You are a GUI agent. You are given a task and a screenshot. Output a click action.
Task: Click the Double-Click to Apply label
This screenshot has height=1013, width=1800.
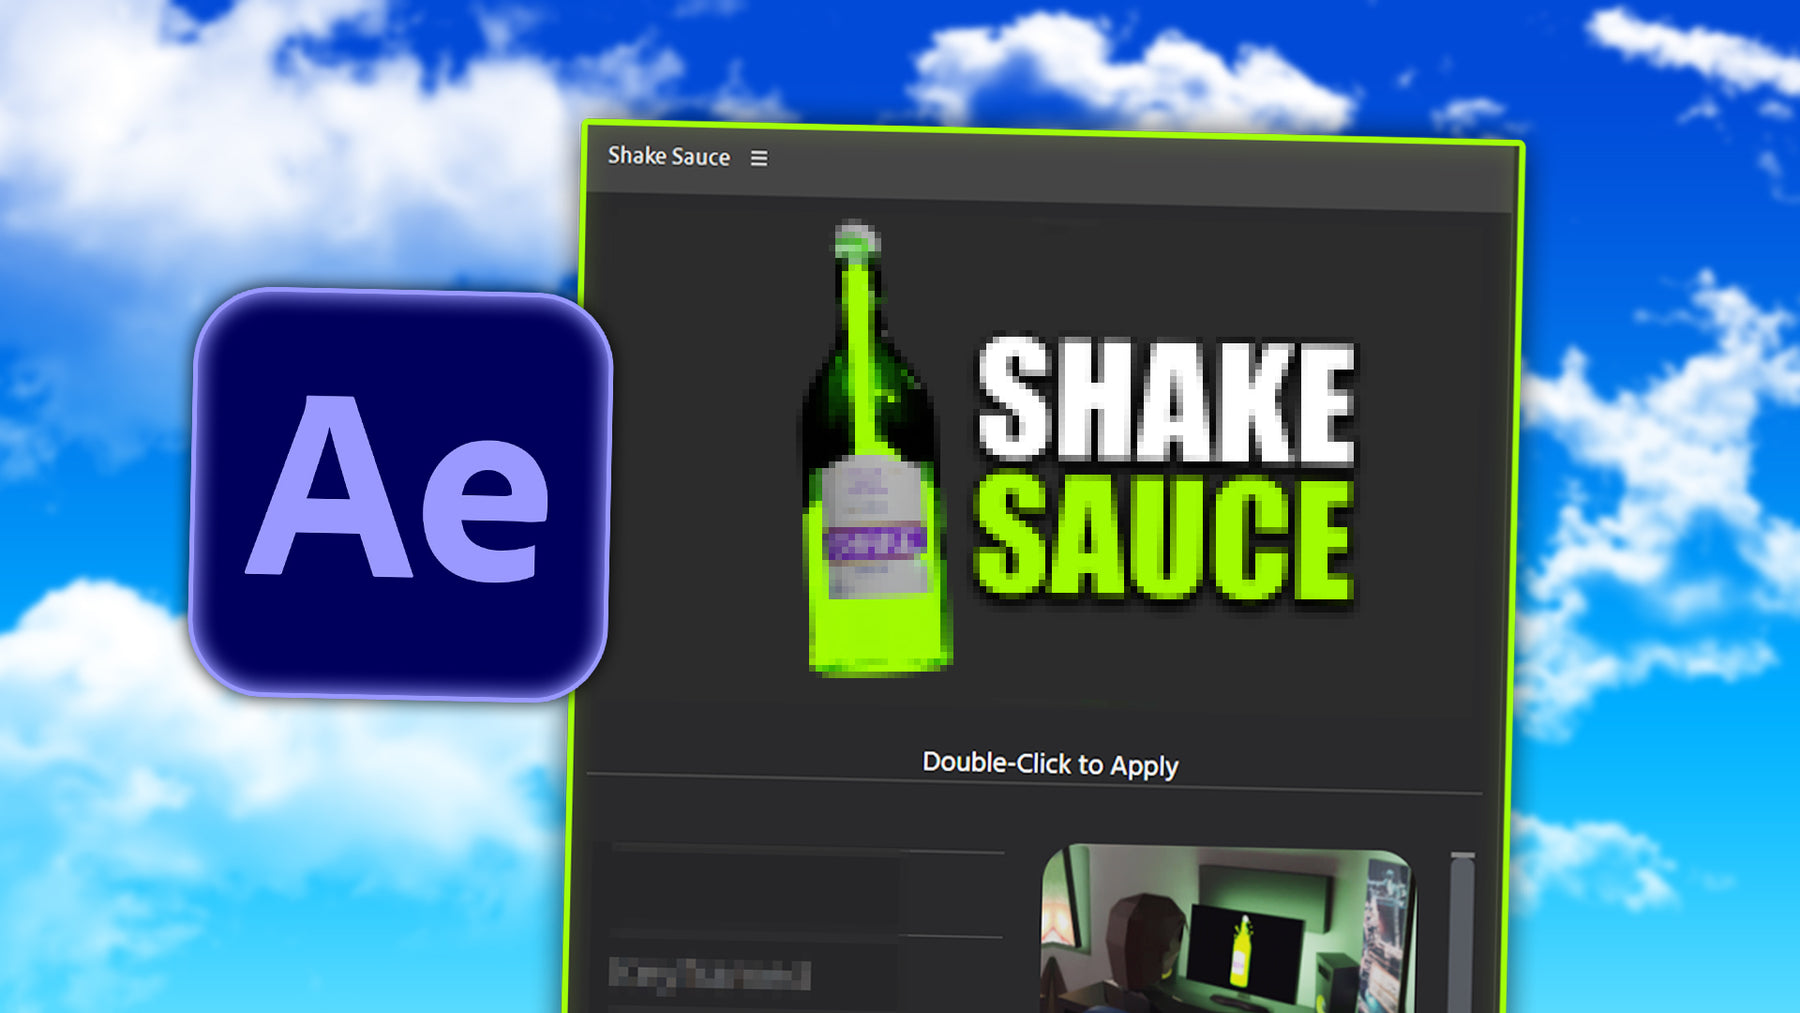click(x=1050, y=763)
